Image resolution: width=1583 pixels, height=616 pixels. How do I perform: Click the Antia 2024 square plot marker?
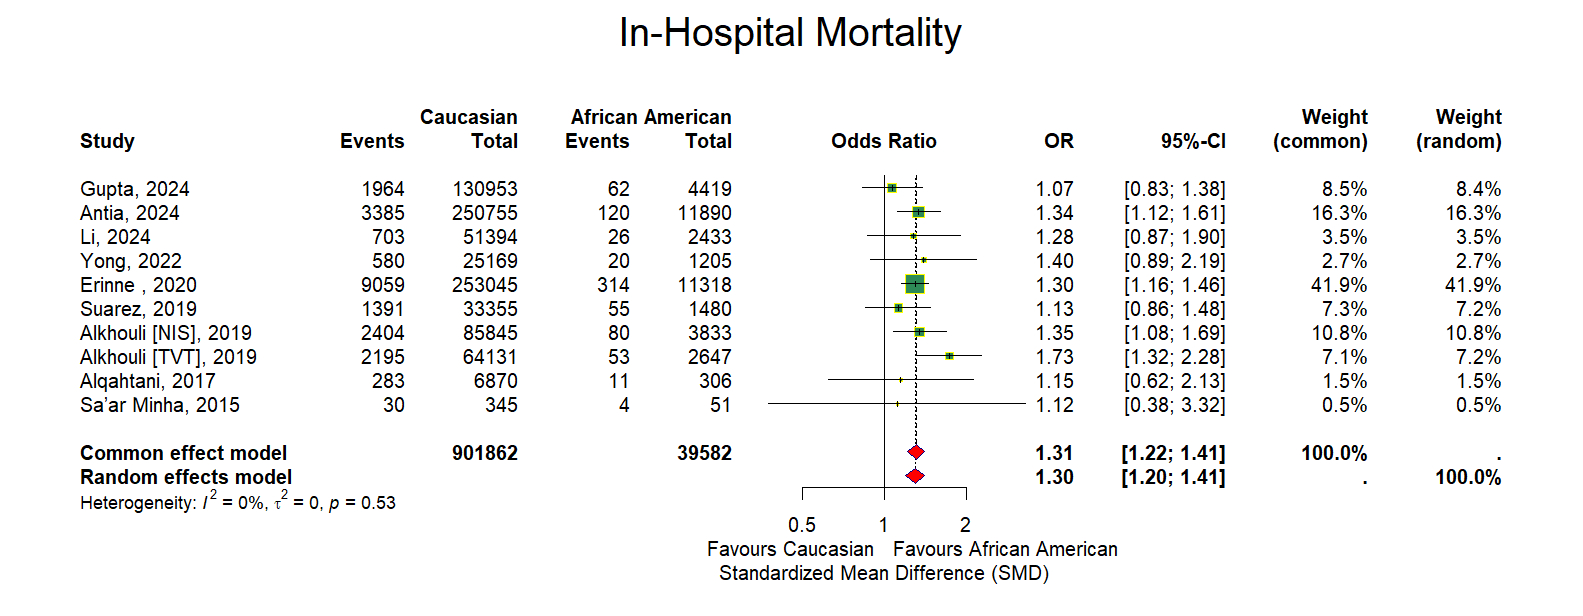(918, 212)
